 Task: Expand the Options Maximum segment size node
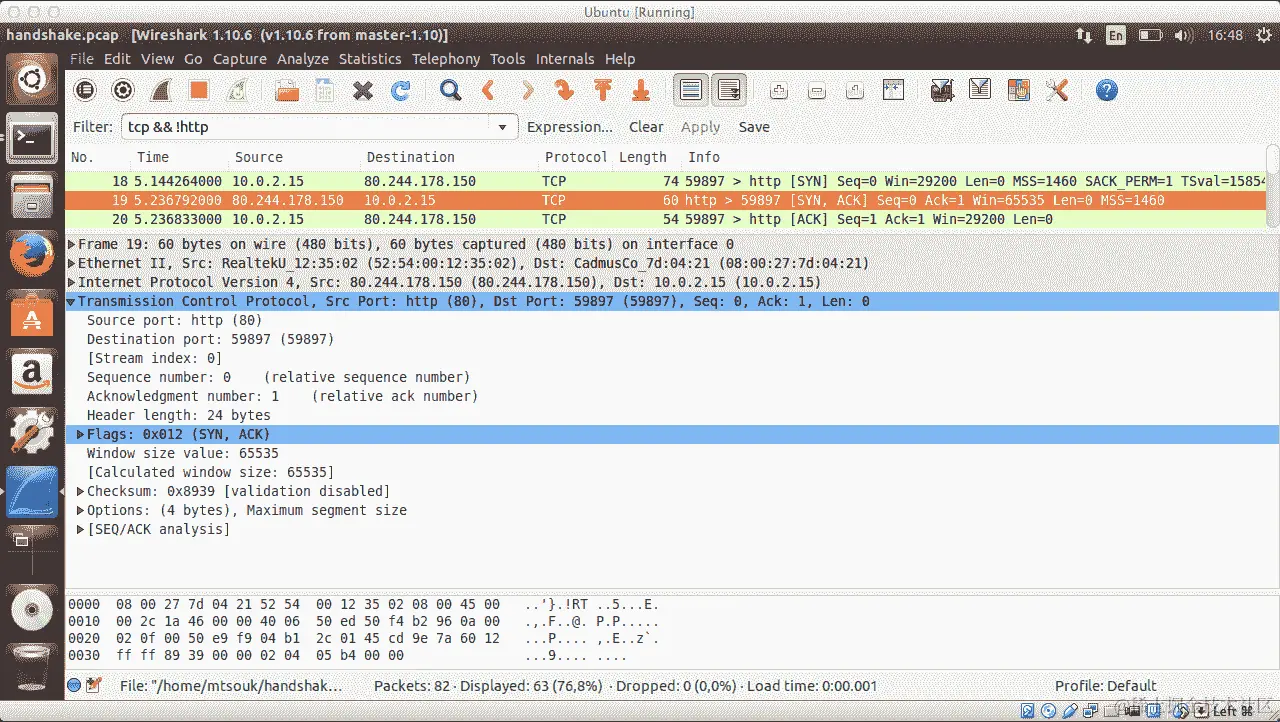coord(81,510)
